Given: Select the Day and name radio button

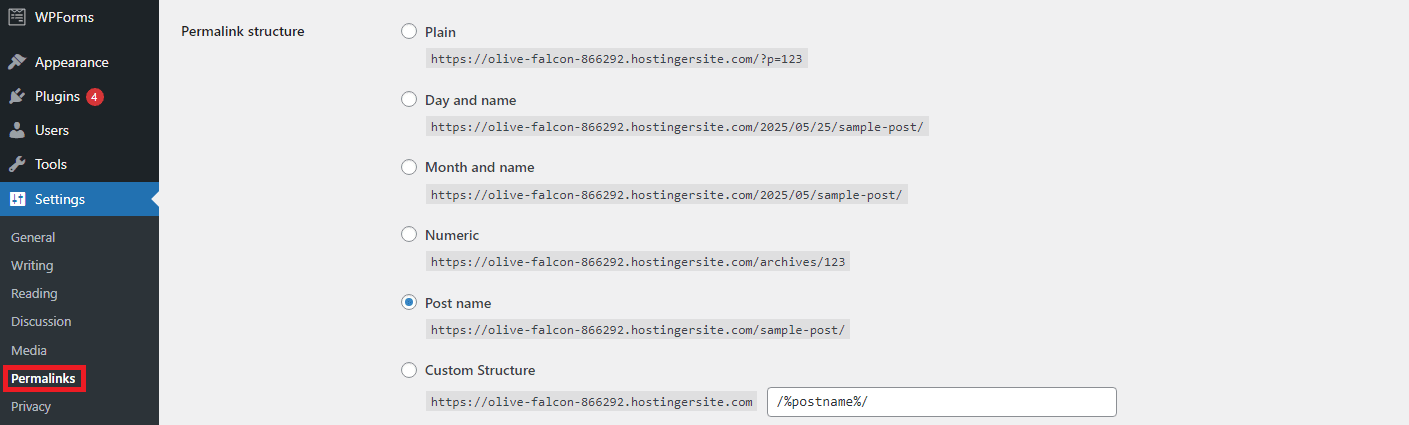Looking at the screenshot, I should coord(409,100).
